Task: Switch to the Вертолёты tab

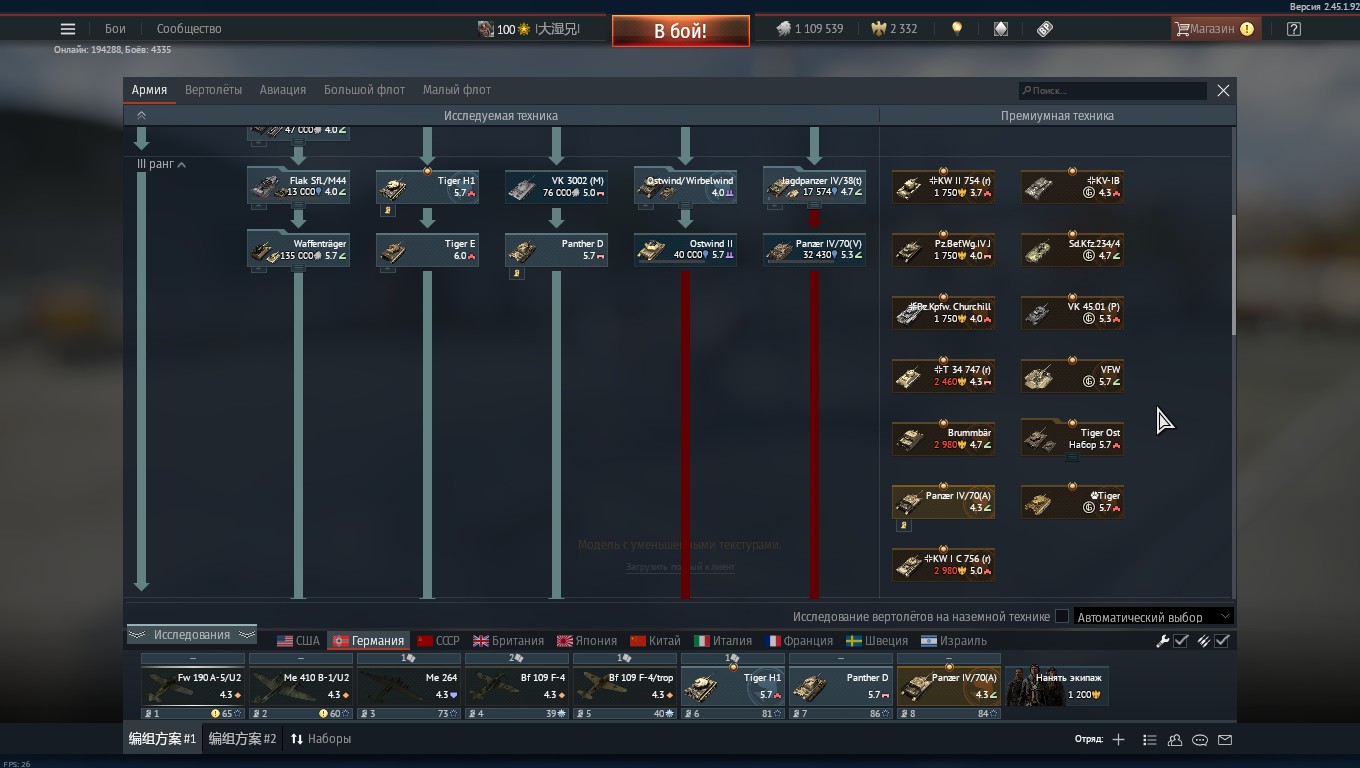Action: pos(213,90)
